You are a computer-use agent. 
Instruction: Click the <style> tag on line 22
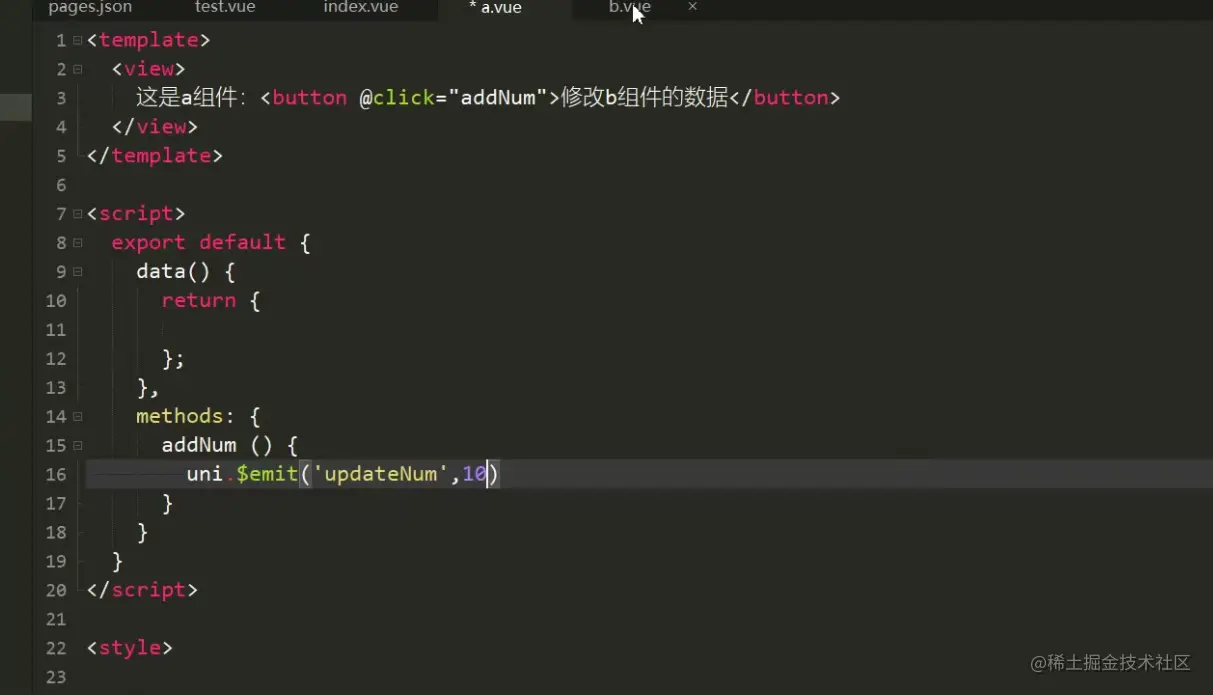[x=130, y=648]
